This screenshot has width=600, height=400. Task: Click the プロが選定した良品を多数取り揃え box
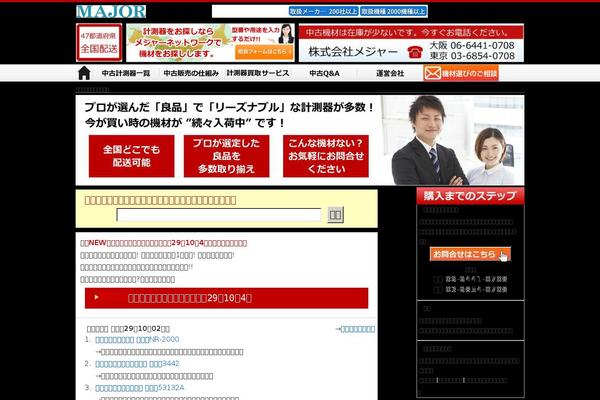click(x=226, y=156)
